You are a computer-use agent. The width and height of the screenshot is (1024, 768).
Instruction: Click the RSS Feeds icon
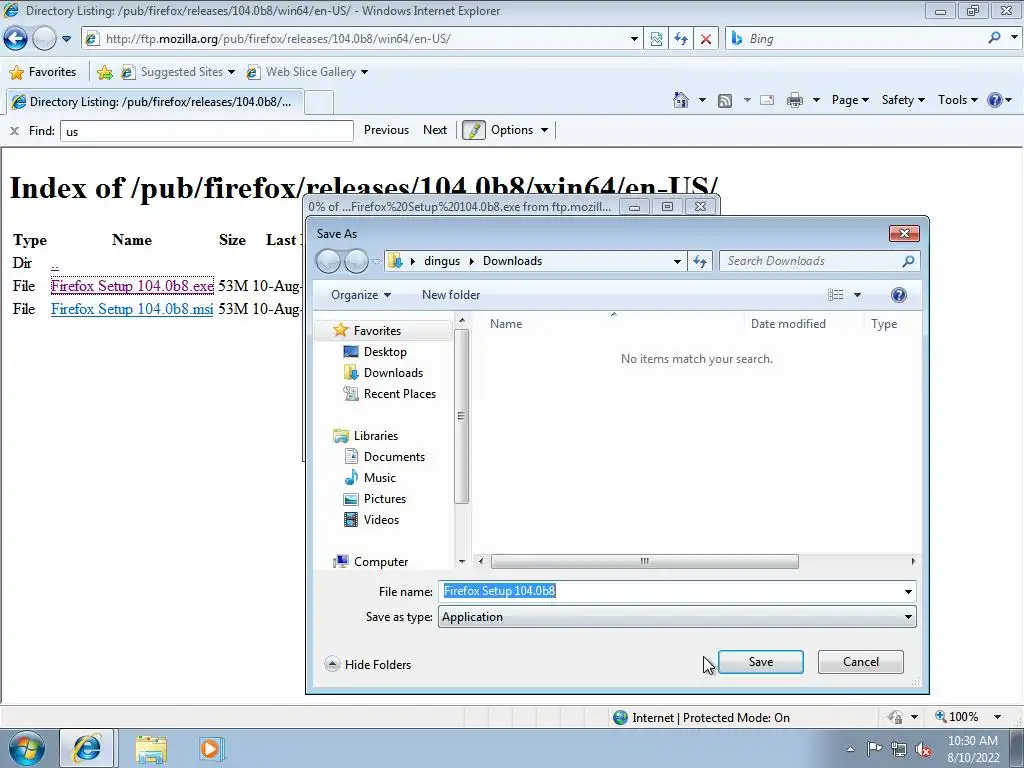pyautogui.click(x=725, y=101)
